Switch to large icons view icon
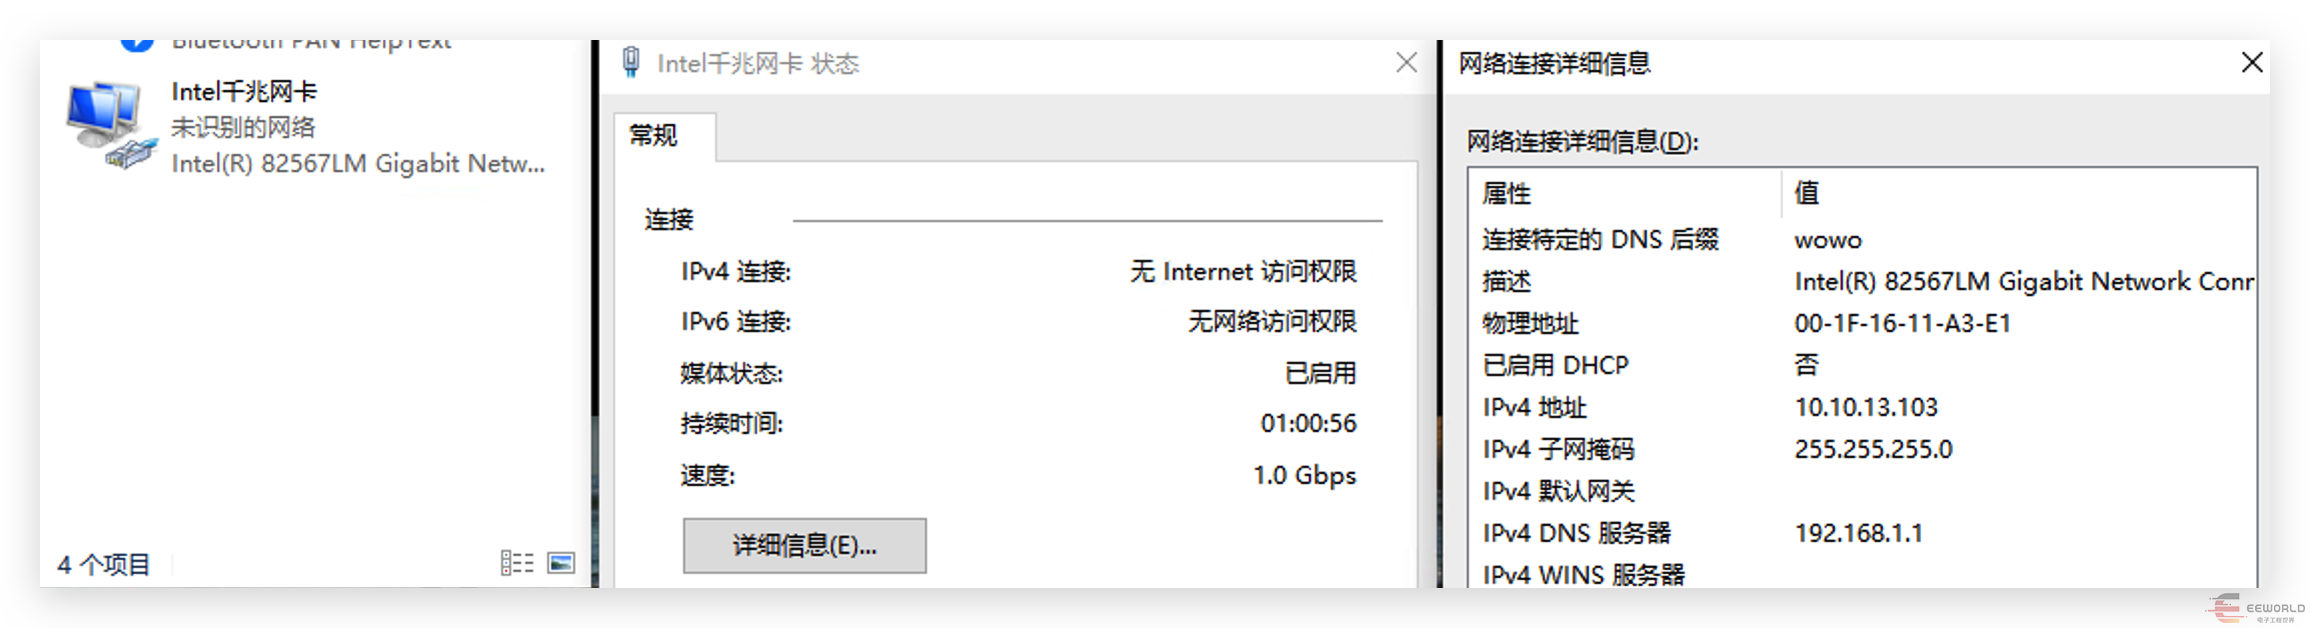This screenshot has height=628, width=2310. pos(561,563)
